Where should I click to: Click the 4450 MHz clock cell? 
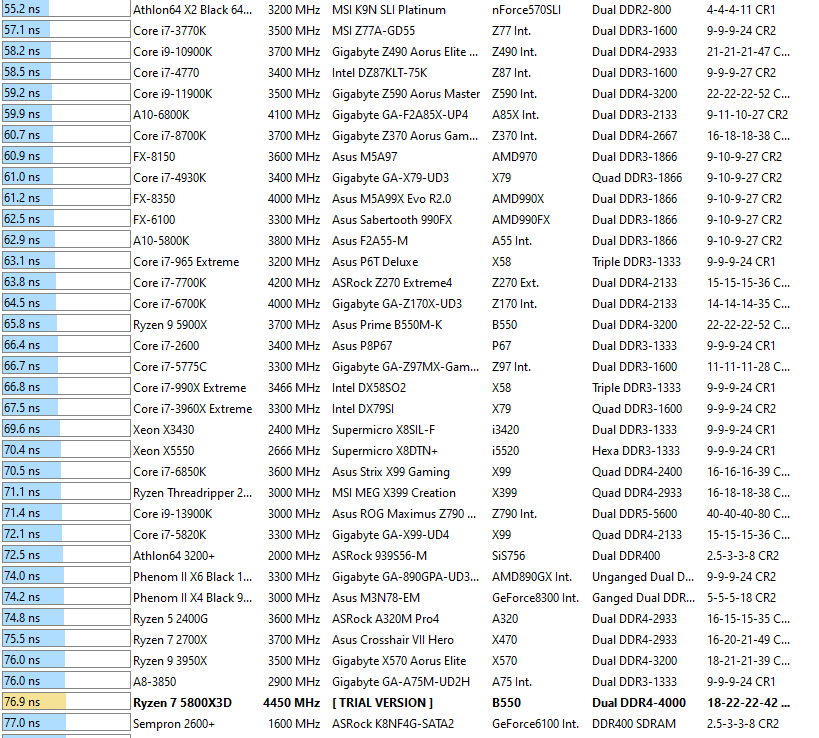point(291,703)
